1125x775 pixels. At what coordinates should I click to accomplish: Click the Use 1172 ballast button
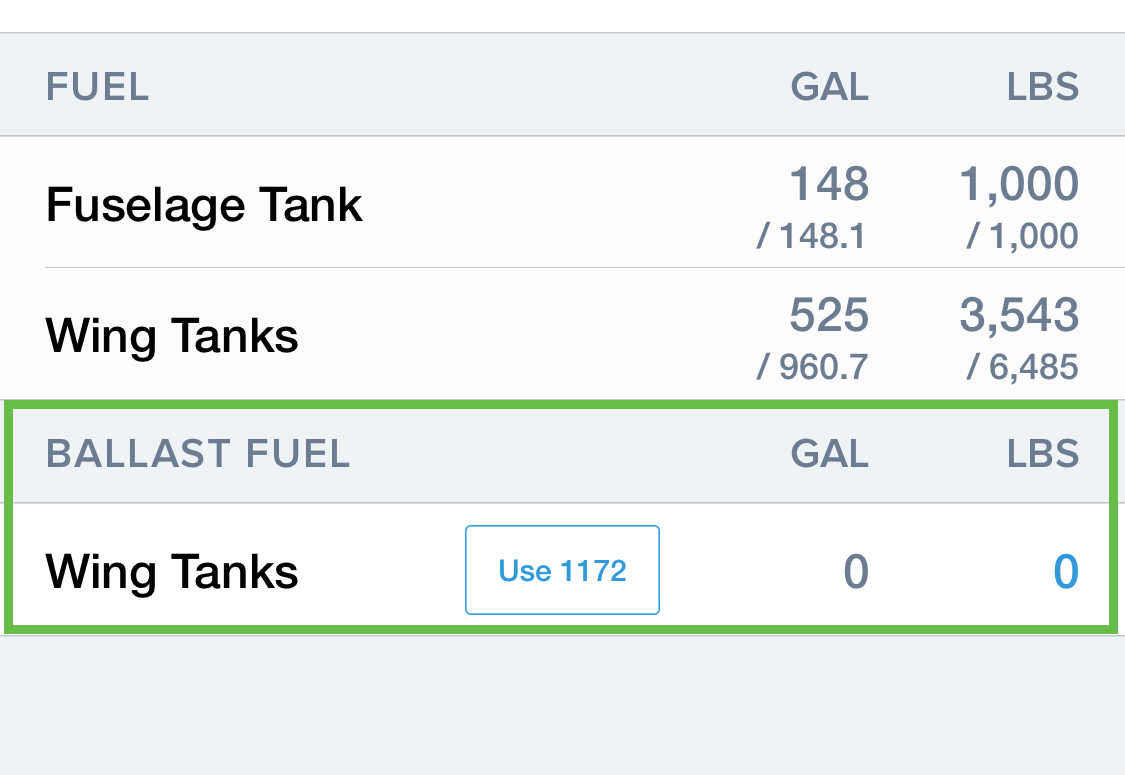click(562, 570)
